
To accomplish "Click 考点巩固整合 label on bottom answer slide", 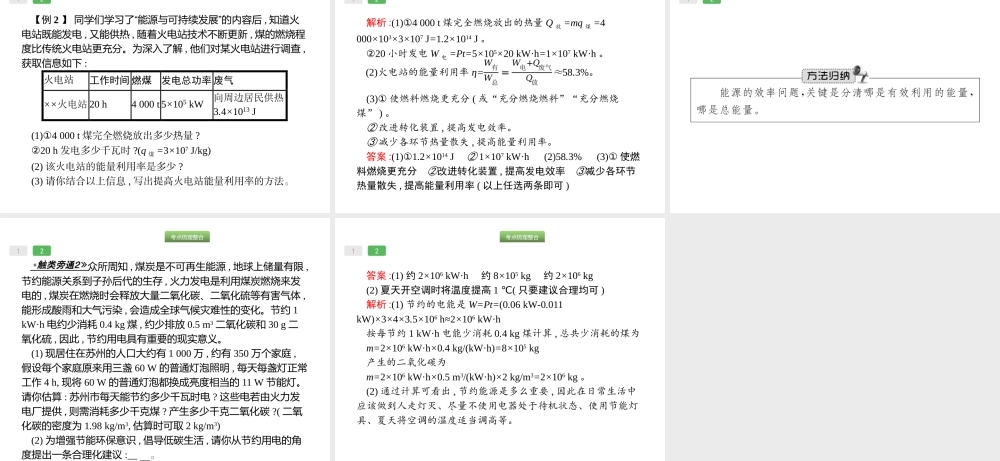I will tap(522, 237).
